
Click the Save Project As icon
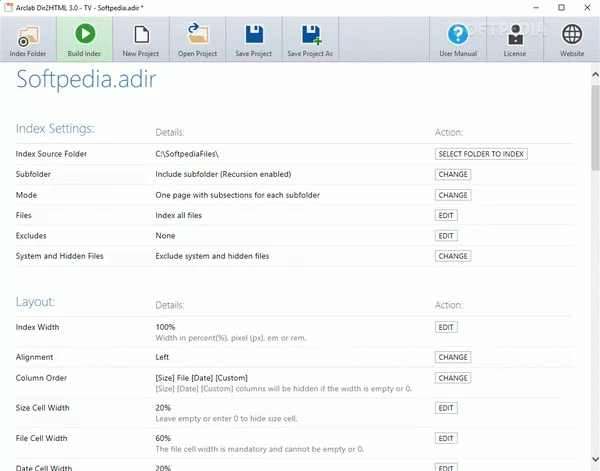(x=311, y=38)
